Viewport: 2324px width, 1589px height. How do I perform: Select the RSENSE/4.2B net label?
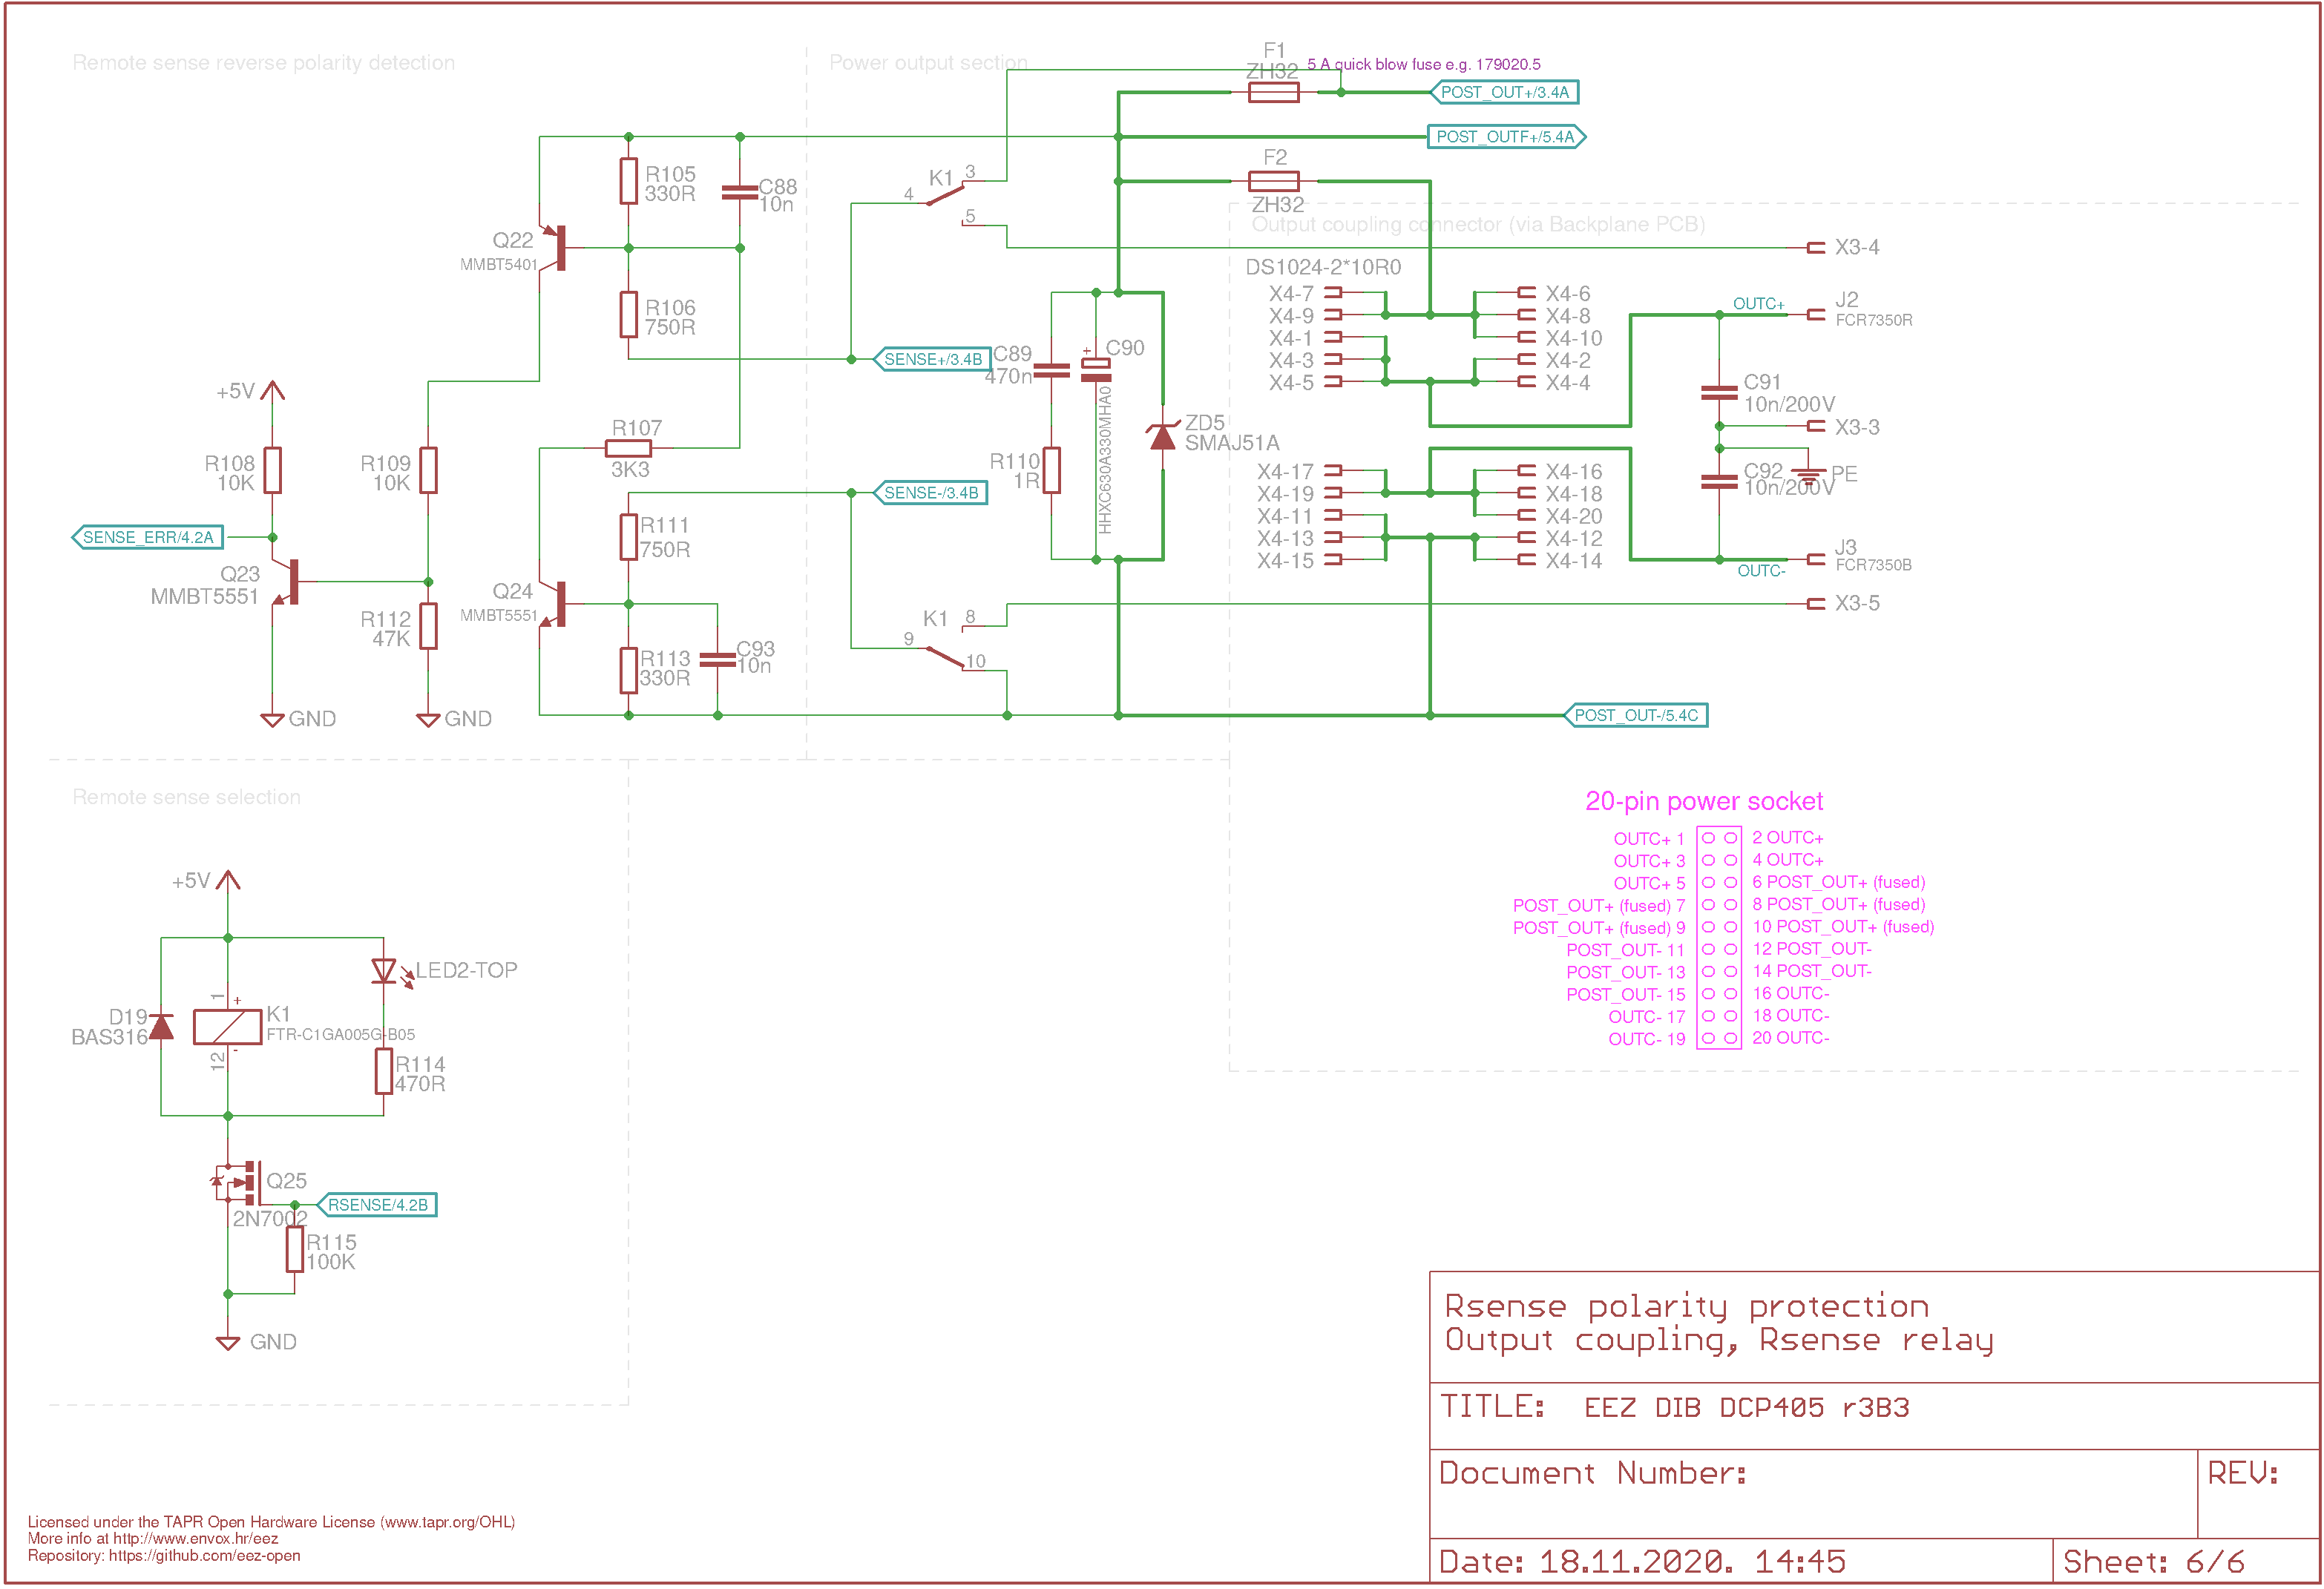click(378, 1205)
